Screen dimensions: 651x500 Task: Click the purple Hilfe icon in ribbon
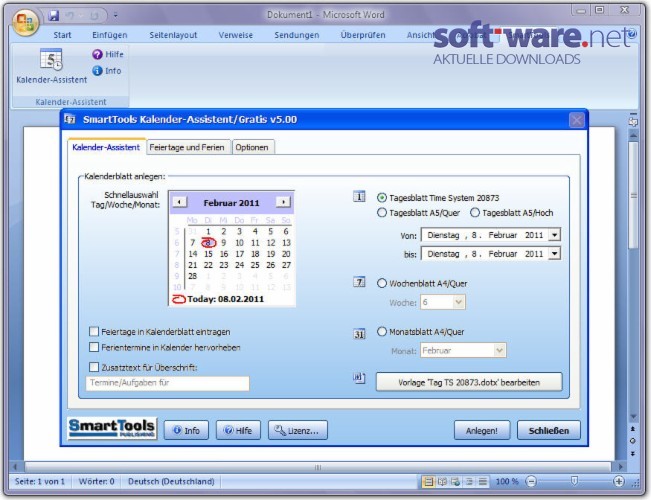click(97, 54)
